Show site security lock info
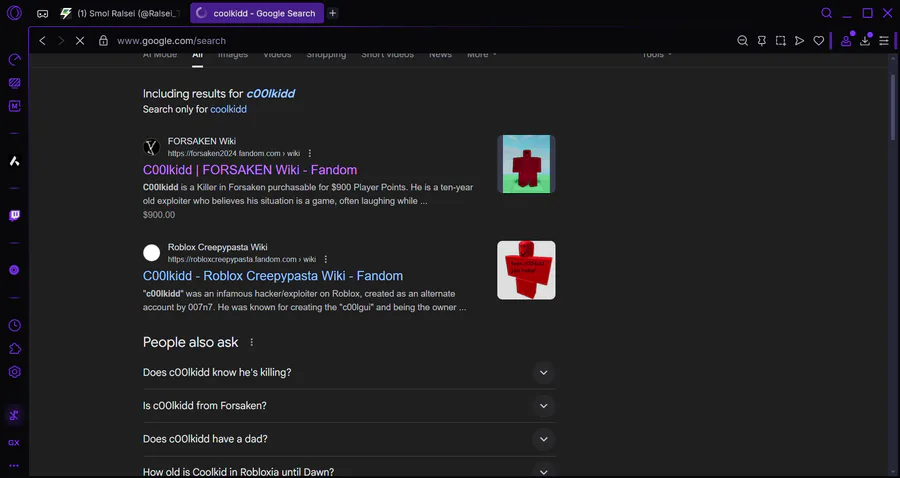This screenshot has width=900, height=478. 103,41
